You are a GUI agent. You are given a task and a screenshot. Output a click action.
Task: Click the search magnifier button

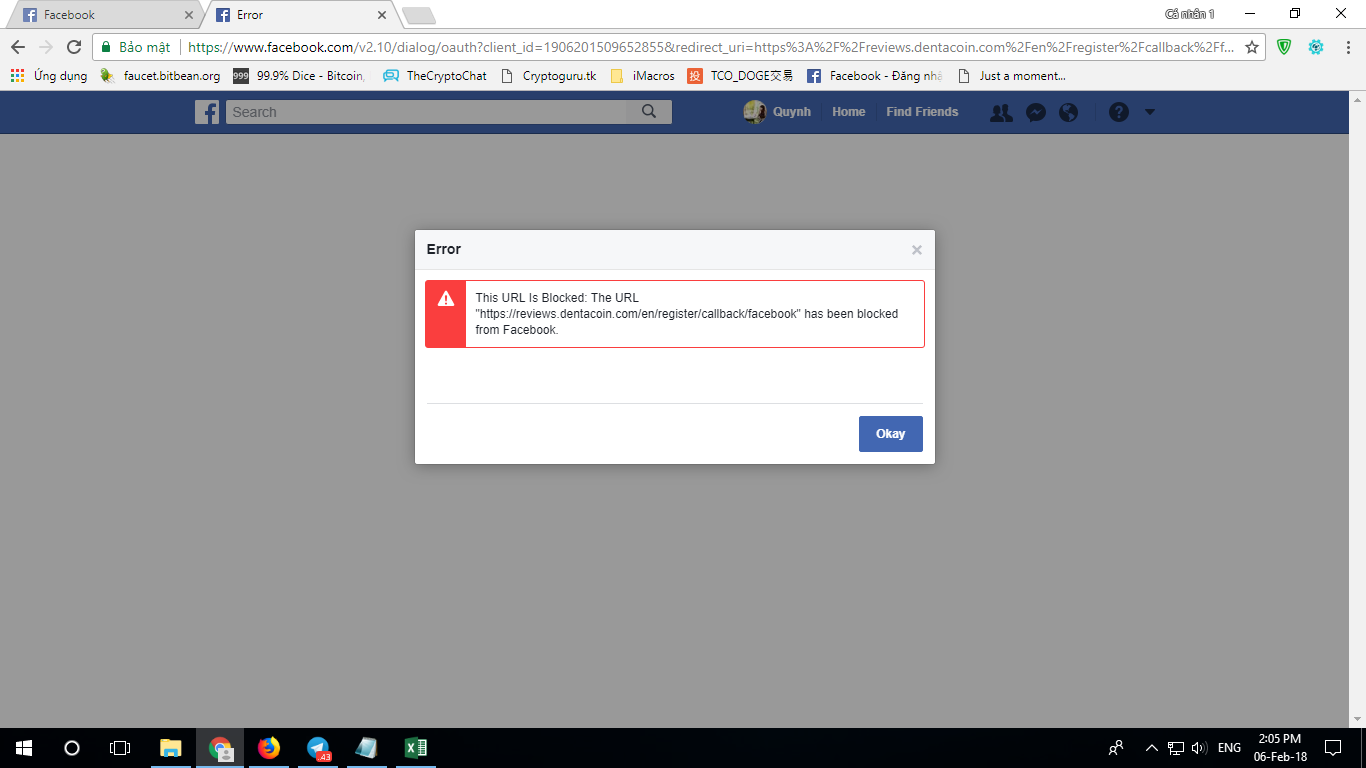[649, 112]
